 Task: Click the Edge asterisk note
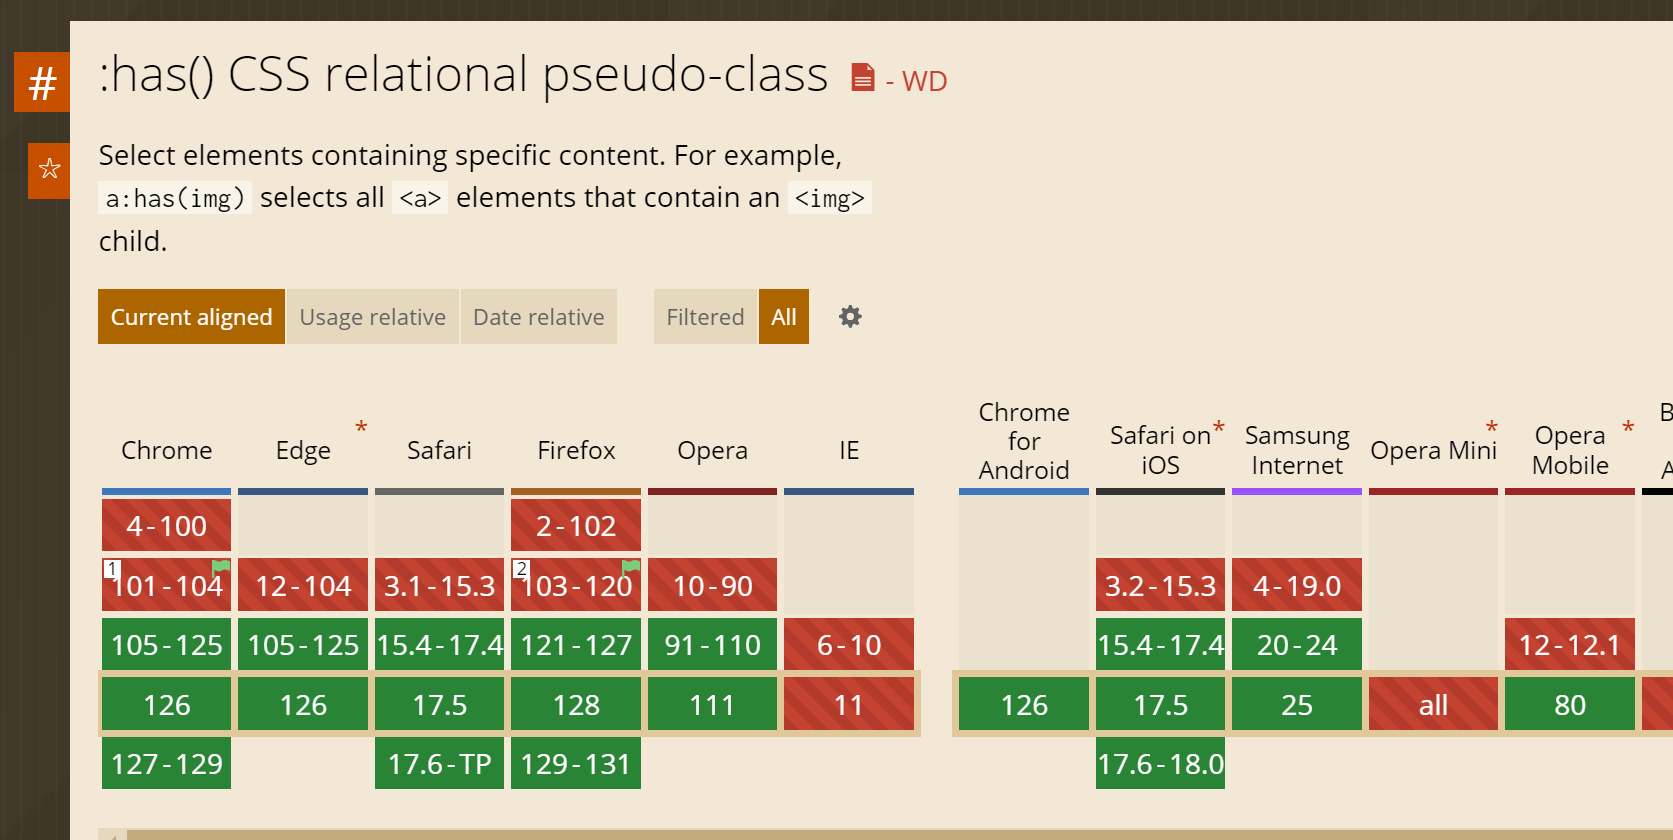(361, 428)
